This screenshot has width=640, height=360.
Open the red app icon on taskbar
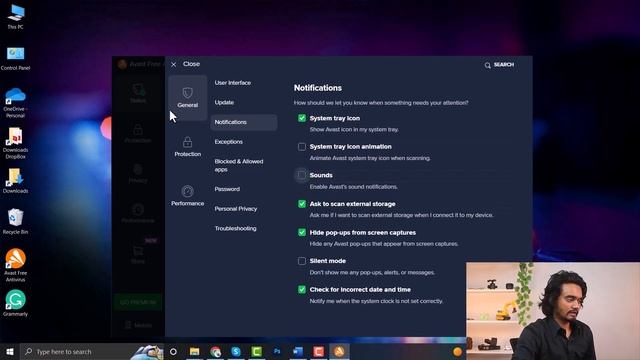(x=319, y=352)
